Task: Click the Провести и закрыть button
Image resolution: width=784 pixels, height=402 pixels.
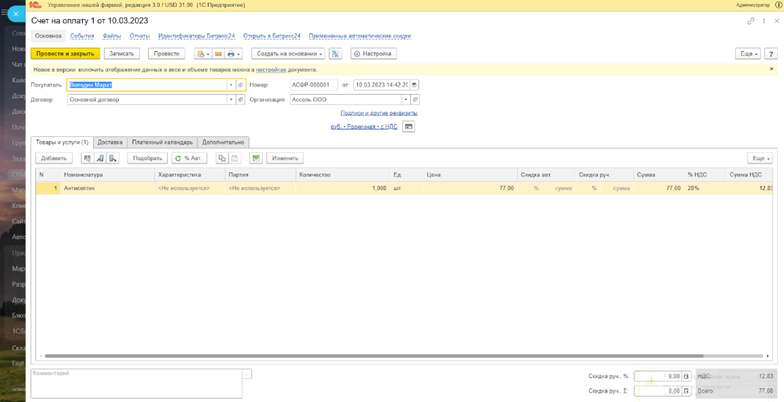Action: coord(65,53)
